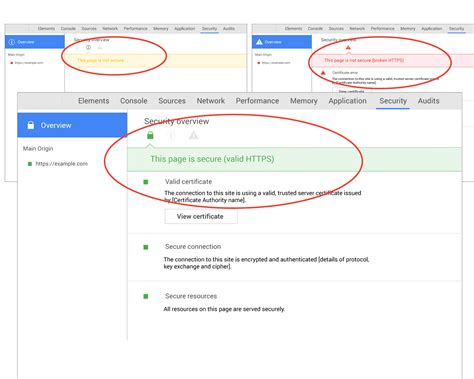
Task: Open Audits tab in top-left background window
Action: [x=229, y=29]
